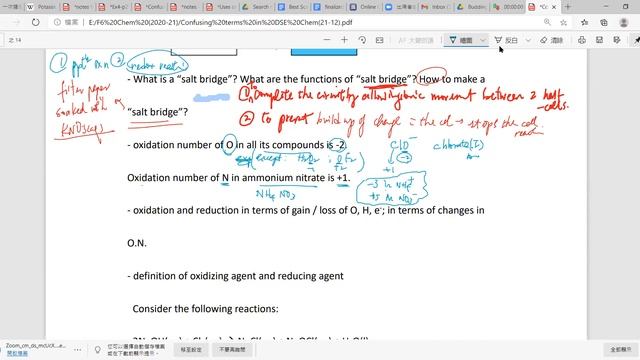Switch to the Online tab
Image resolution: width=640 pixels, height=360 pixels.
364,7
